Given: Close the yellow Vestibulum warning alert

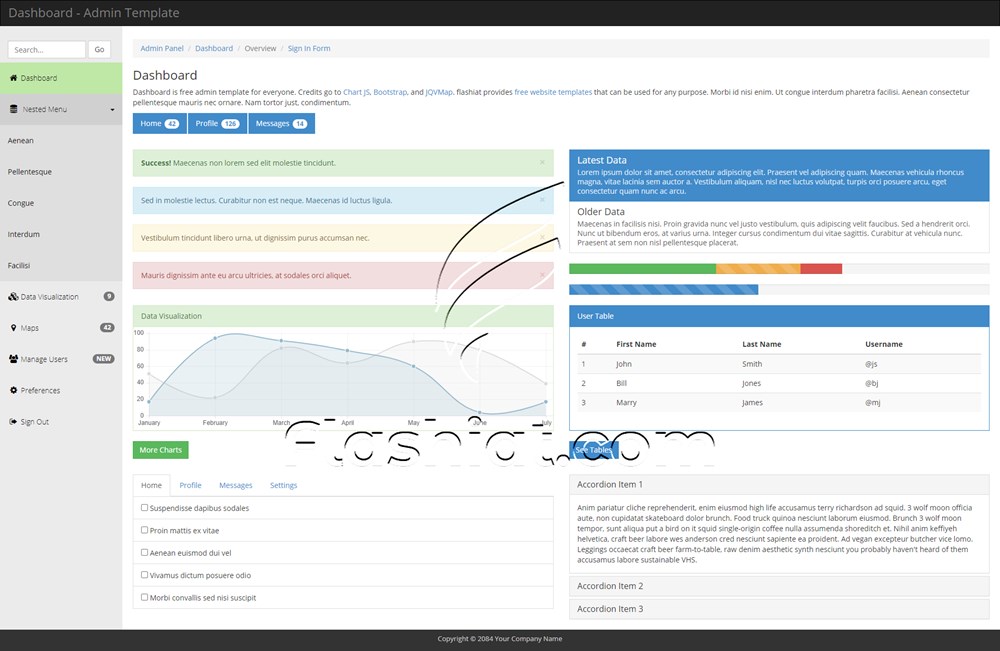Looking at the screenshot, I should 542,237.
